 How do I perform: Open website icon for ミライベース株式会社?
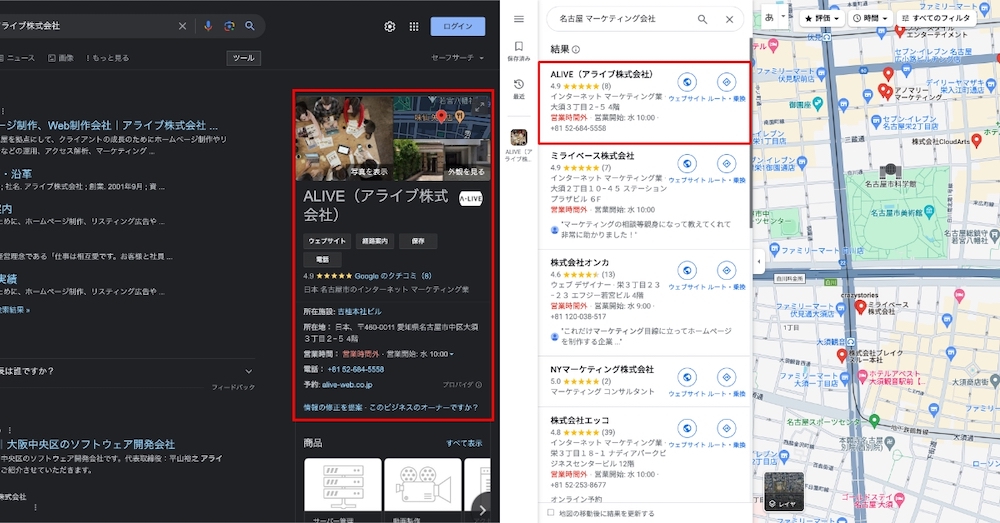coord(686,164)
